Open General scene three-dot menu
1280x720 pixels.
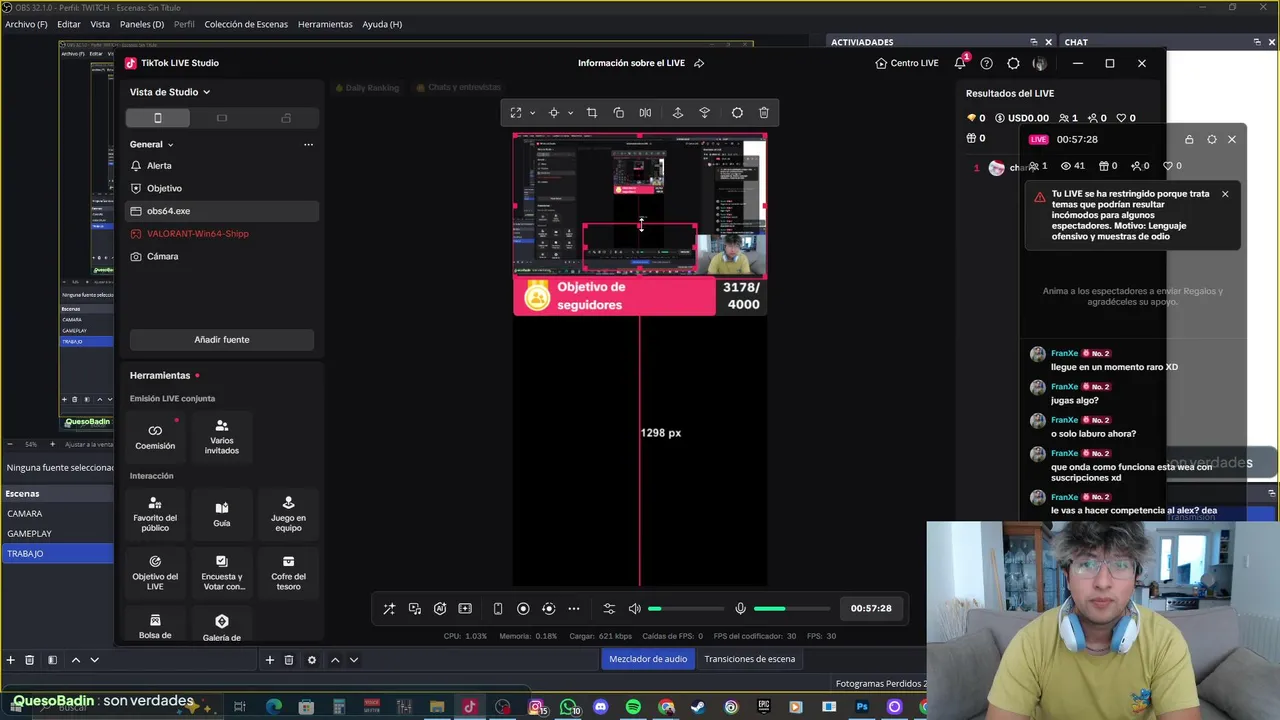pyautogui.click(x=308, y=145)
